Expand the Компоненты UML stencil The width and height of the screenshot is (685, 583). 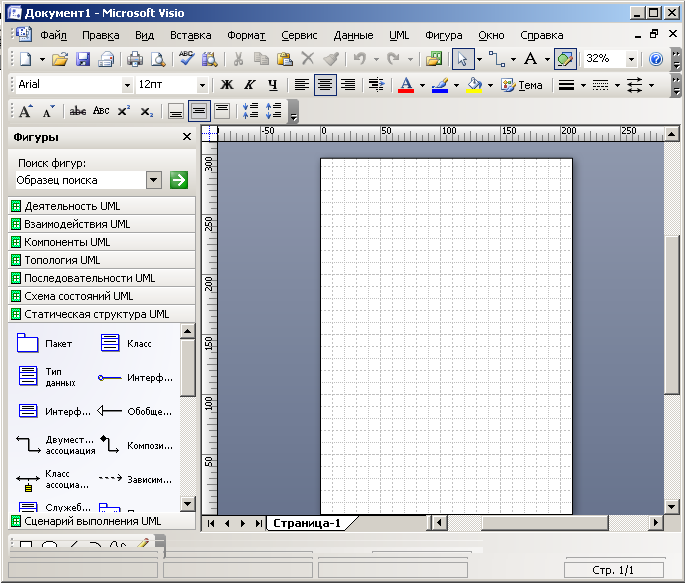(102, 242)
